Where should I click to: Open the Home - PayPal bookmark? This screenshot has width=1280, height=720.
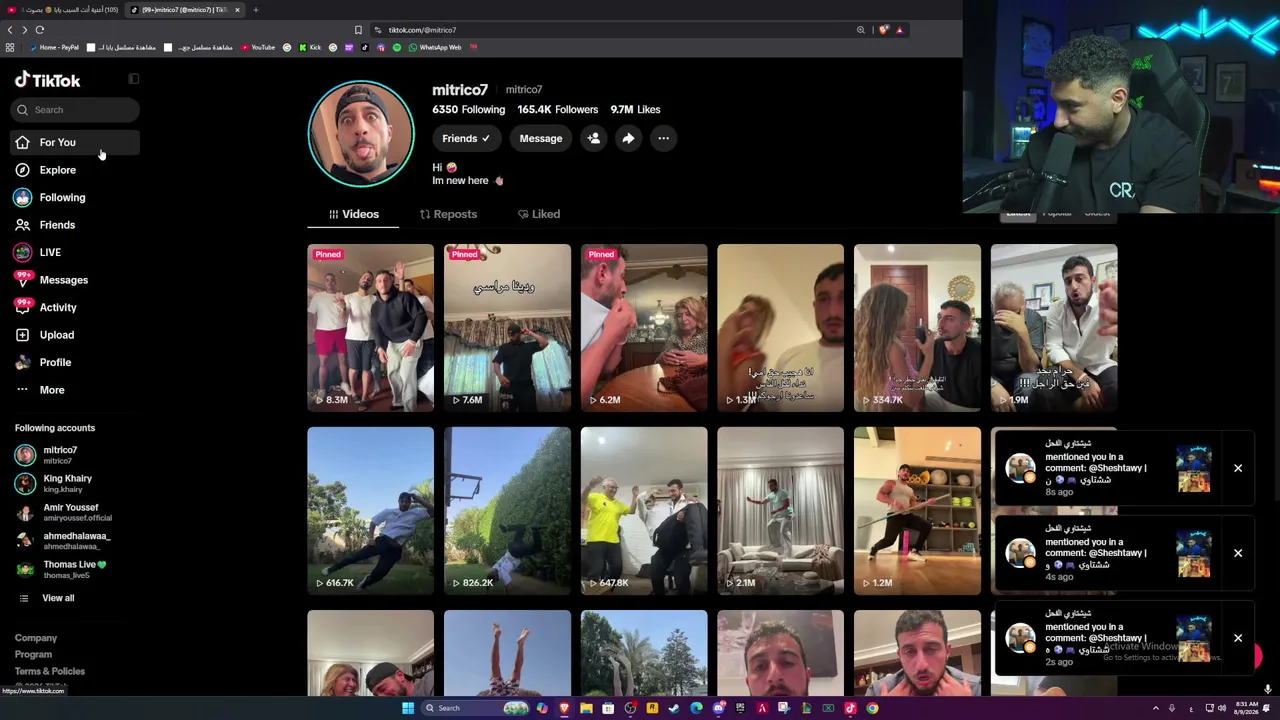coord(54,47)
